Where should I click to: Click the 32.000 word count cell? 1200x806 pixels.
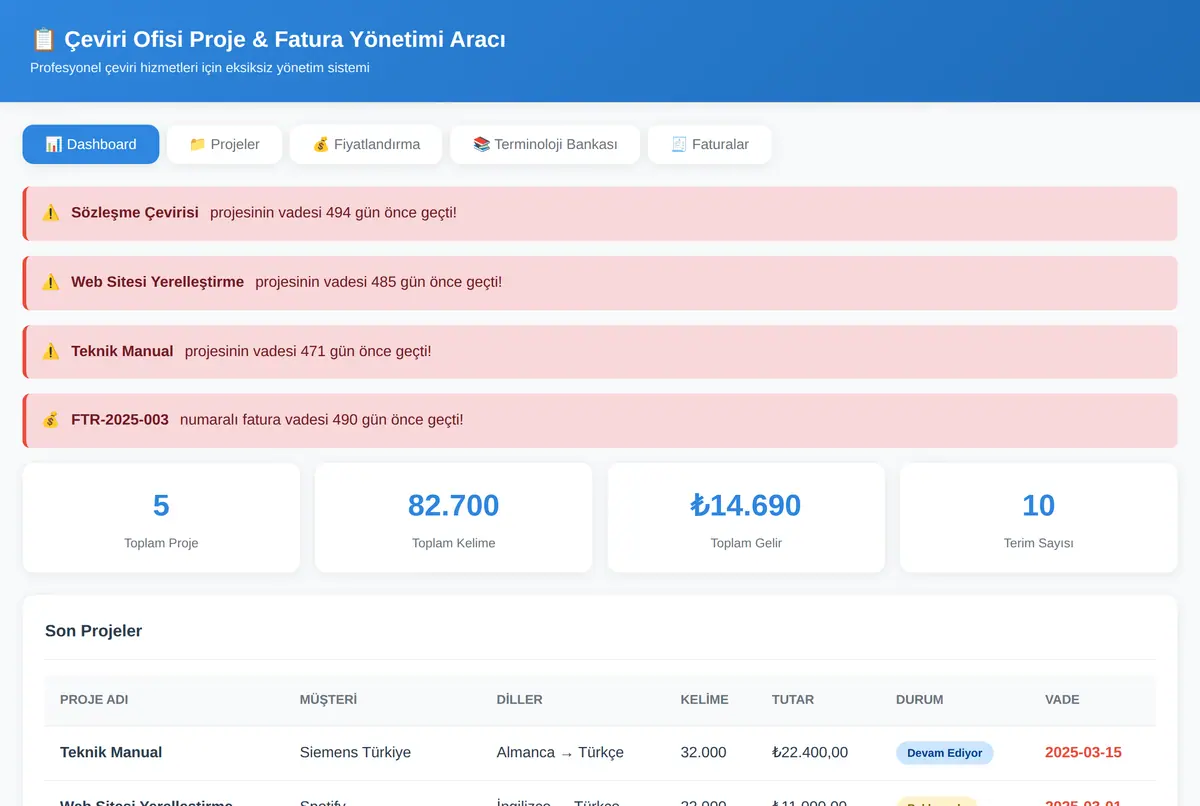(704, 752)
